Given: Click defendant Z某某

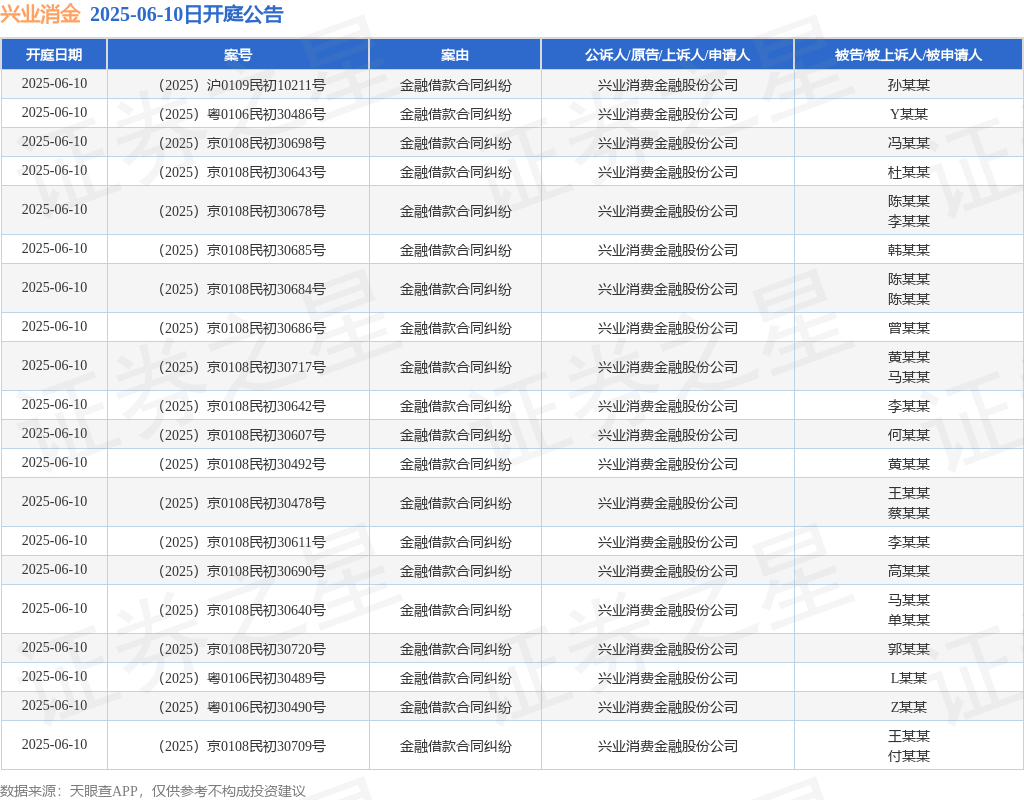Looking at the screenshot, I should pos(908,707).
